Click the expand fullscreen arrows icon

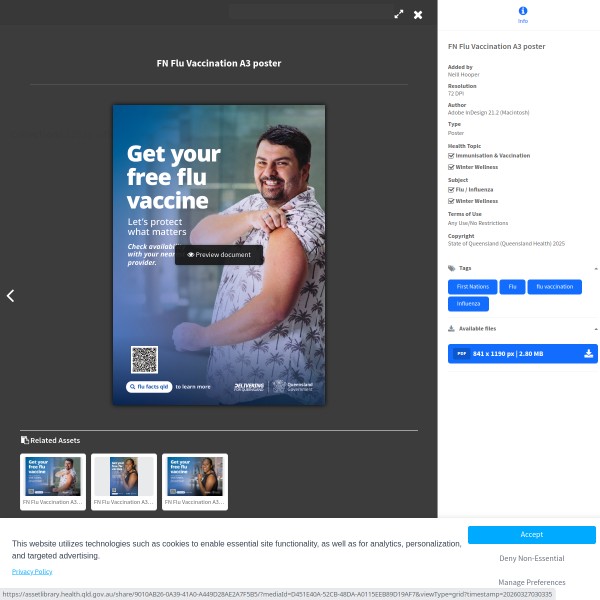click(x=399, y=14)
